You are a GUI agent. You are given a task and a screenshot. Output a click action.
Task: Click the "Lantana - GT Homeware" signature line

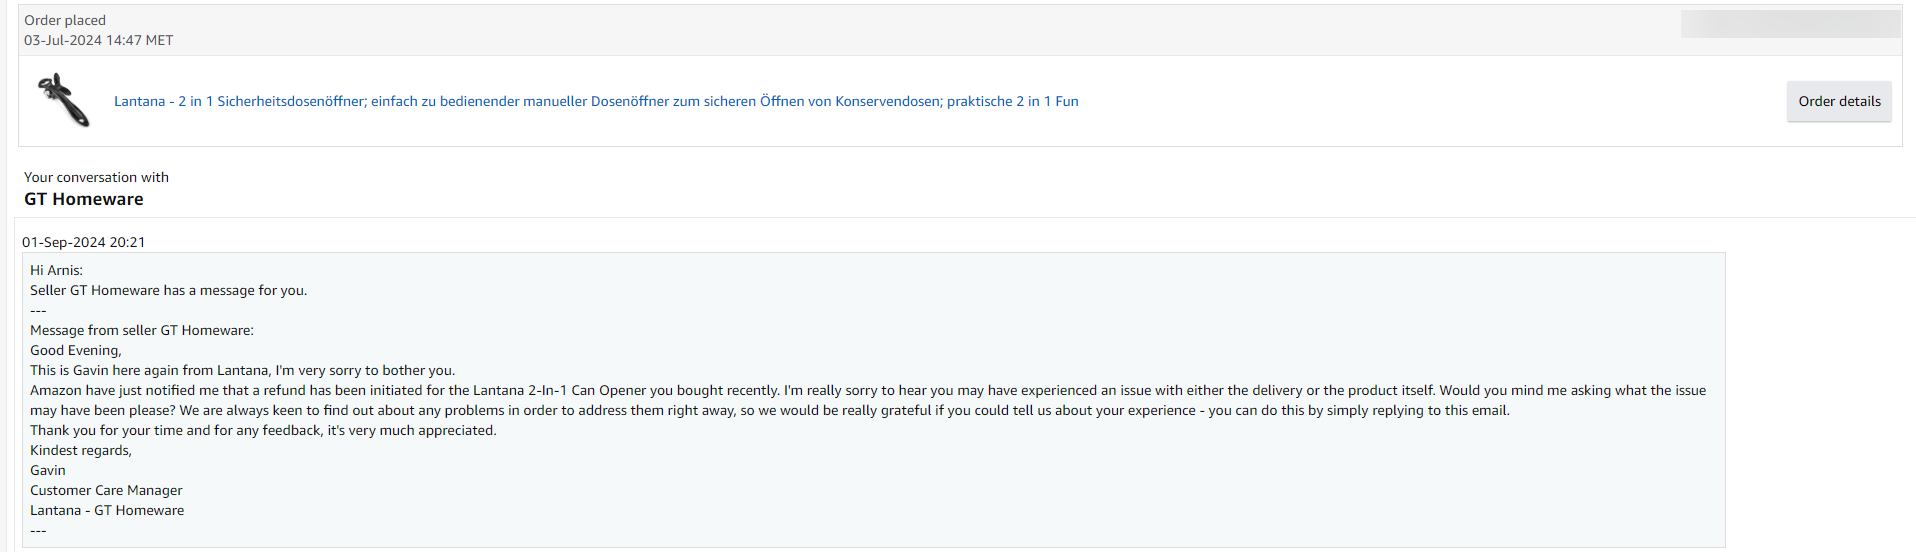(x=107, y=510)
